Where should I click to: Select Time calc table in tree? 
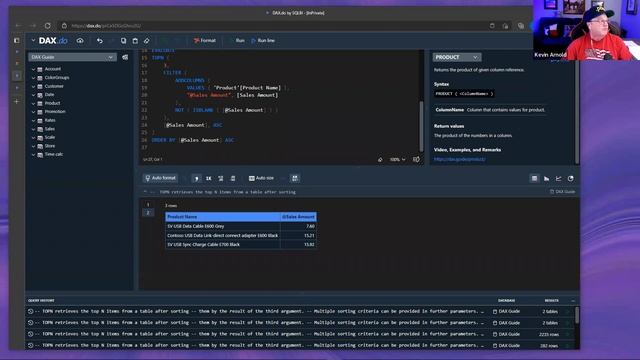pos(53,154)
